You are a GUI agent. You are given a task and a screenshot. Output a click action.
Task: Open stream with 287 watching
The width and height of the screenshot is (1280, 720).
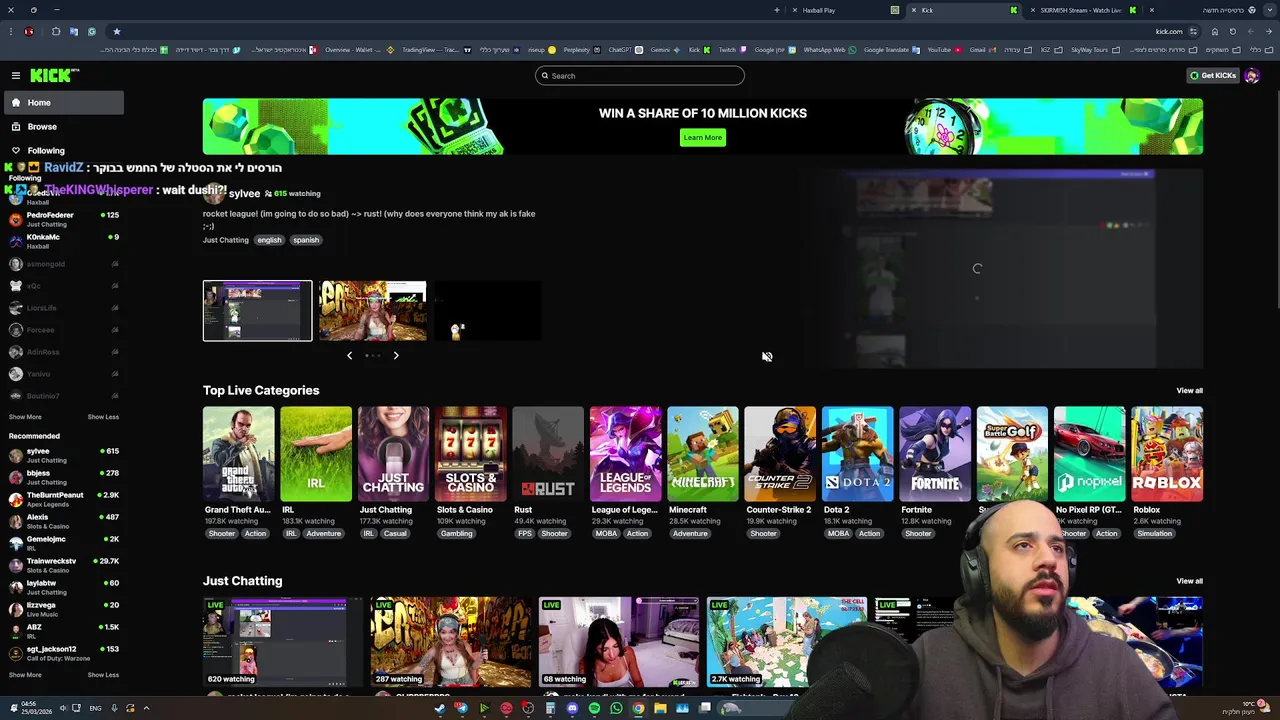451,642
